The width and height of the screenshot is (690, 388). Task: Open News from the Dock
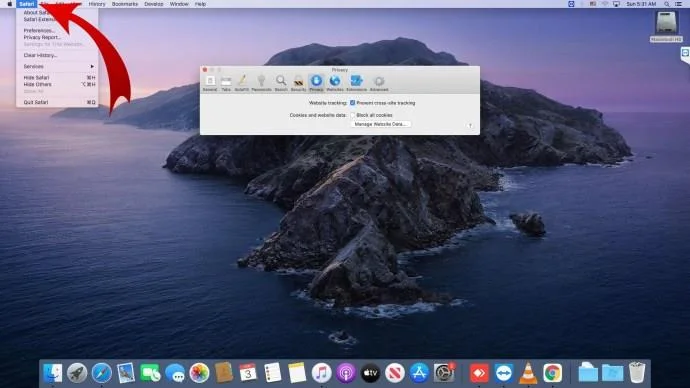click(x=395, y=373)
